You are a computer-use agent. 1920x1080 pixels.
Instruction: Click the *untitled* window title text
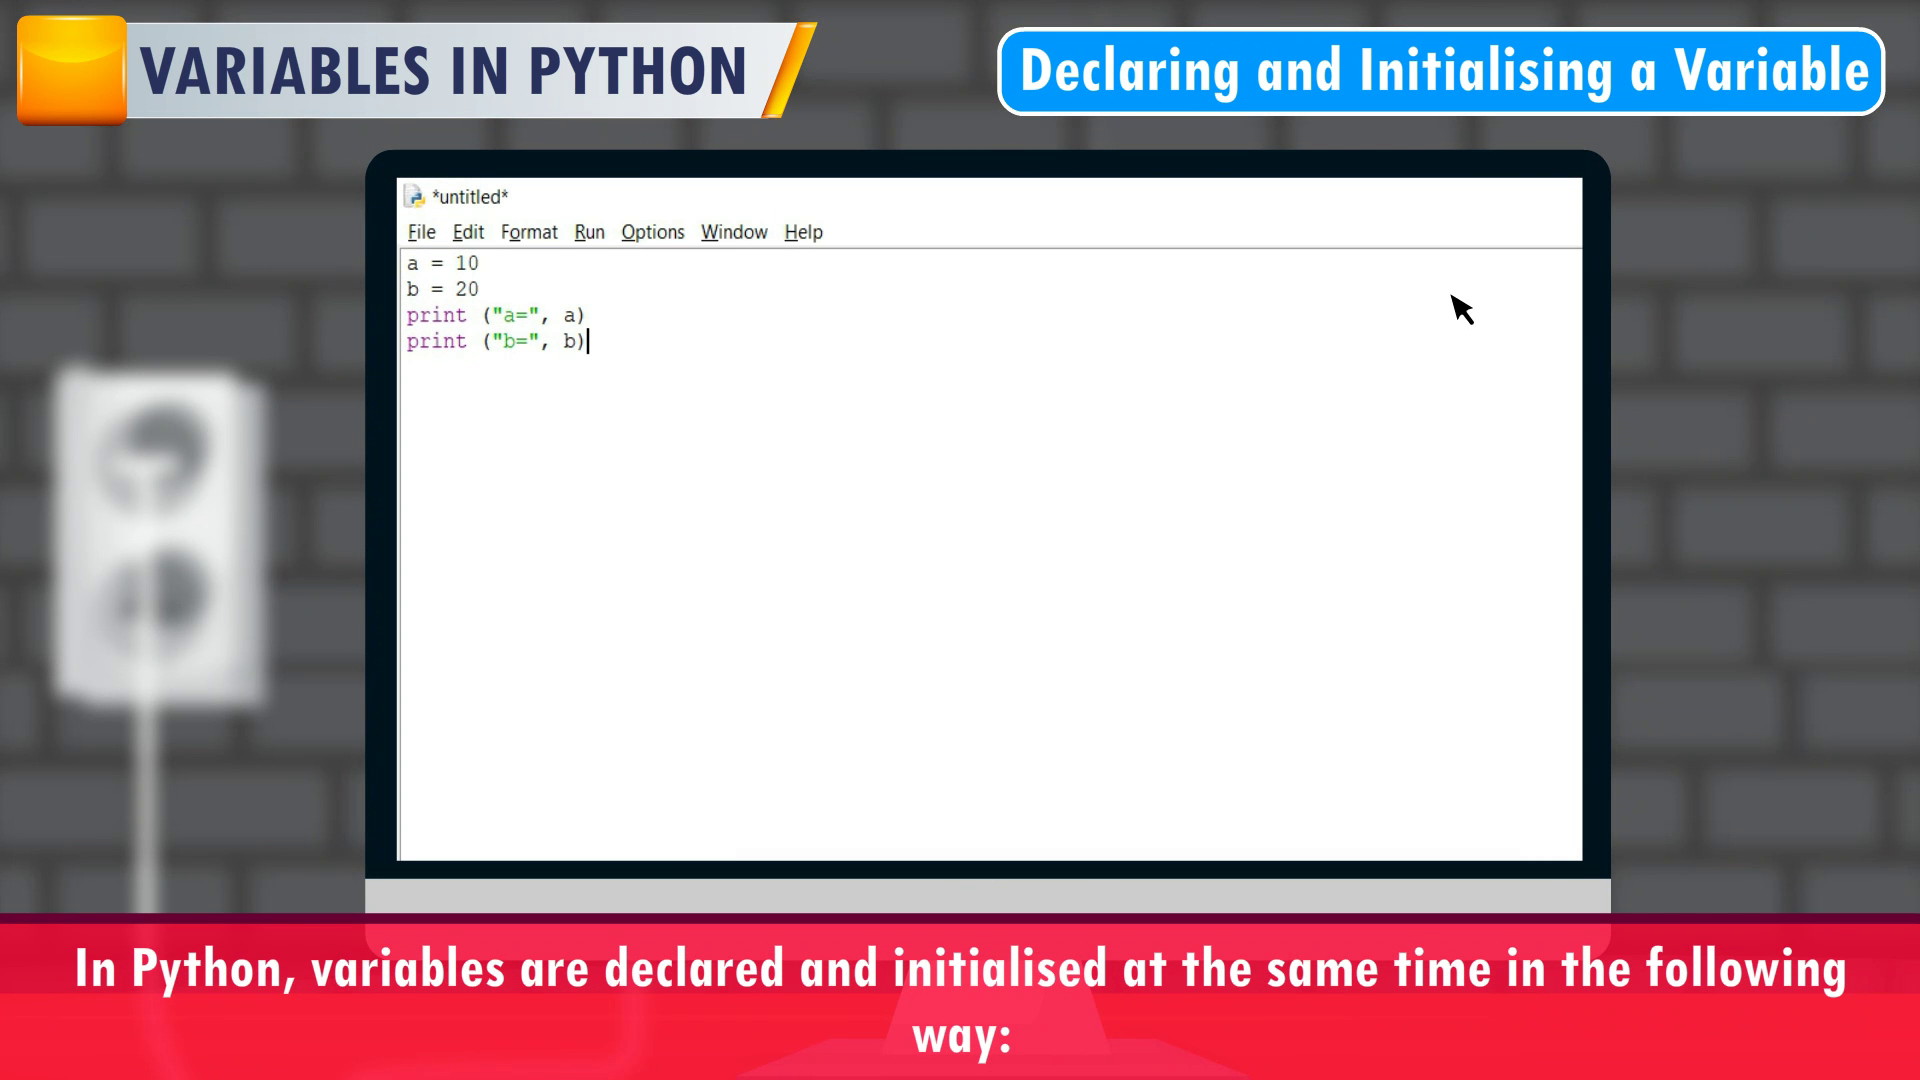[470, 197]
